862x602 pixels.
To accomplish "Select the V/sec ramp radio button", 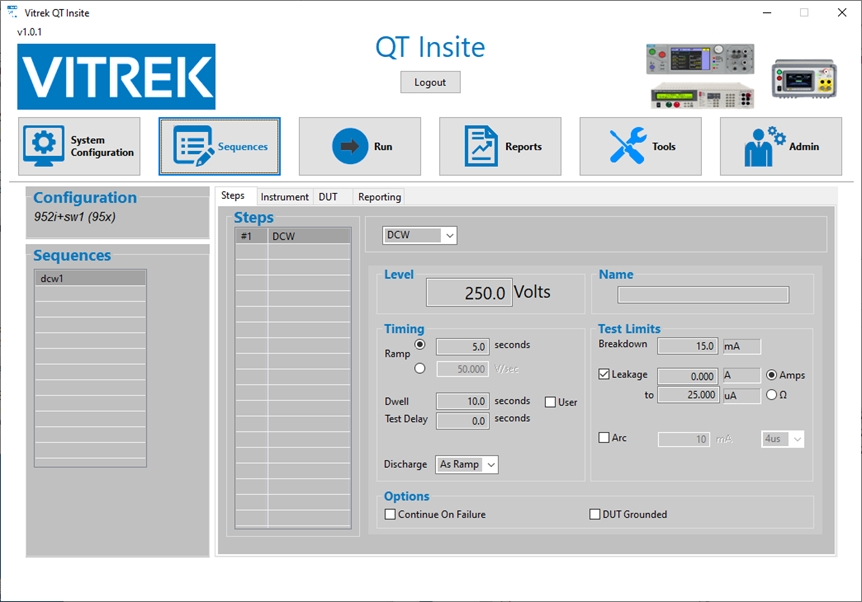I will (x=420, y=368).
